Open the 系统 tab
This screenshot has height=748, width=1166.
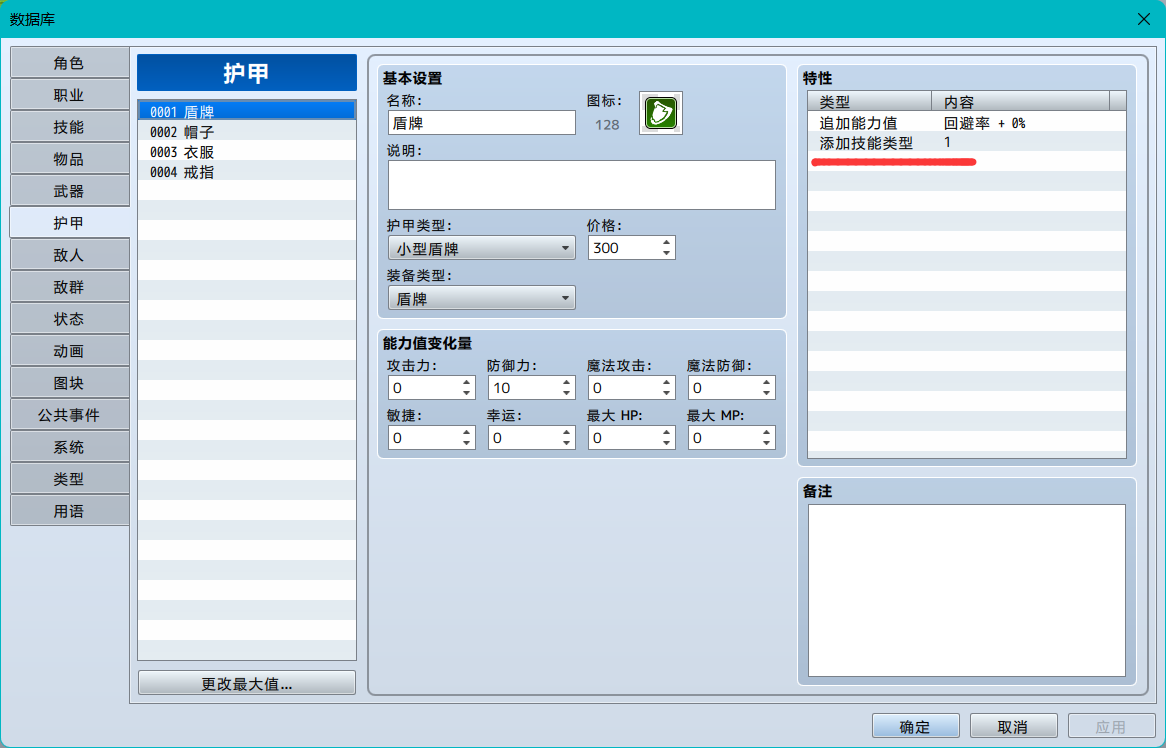69,447
